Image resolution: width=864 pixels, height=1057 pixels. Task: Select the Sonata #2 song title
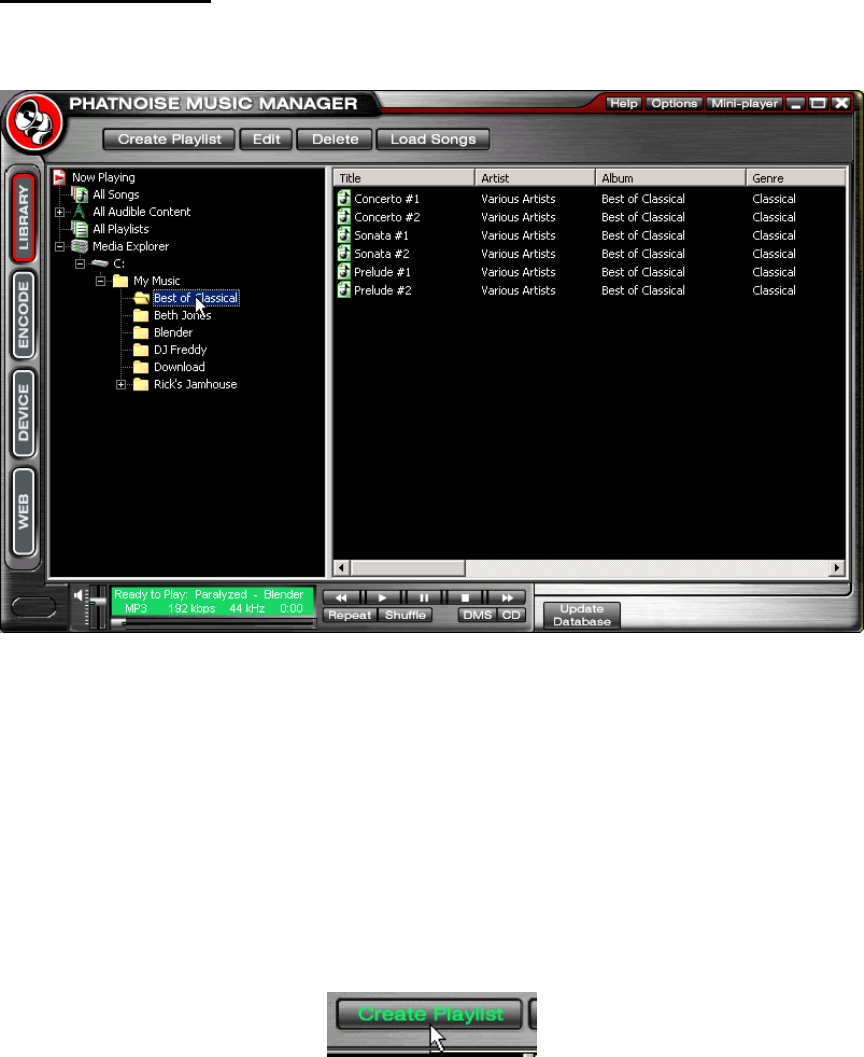coord(381,253)
